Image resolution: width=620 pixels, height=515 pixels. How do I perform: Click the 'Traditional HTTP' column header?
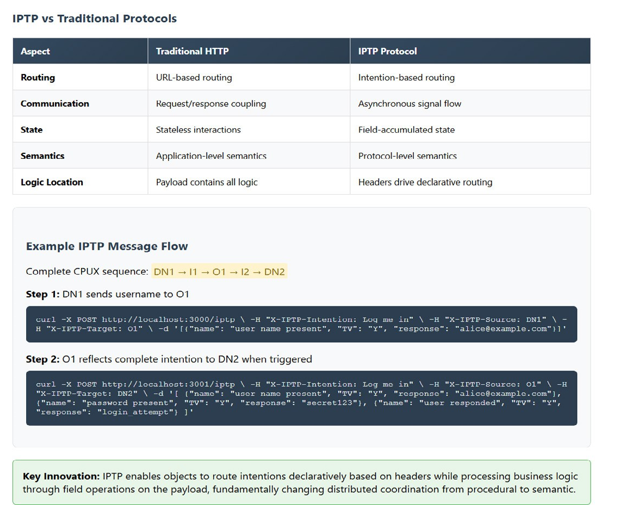click(193, 51)
